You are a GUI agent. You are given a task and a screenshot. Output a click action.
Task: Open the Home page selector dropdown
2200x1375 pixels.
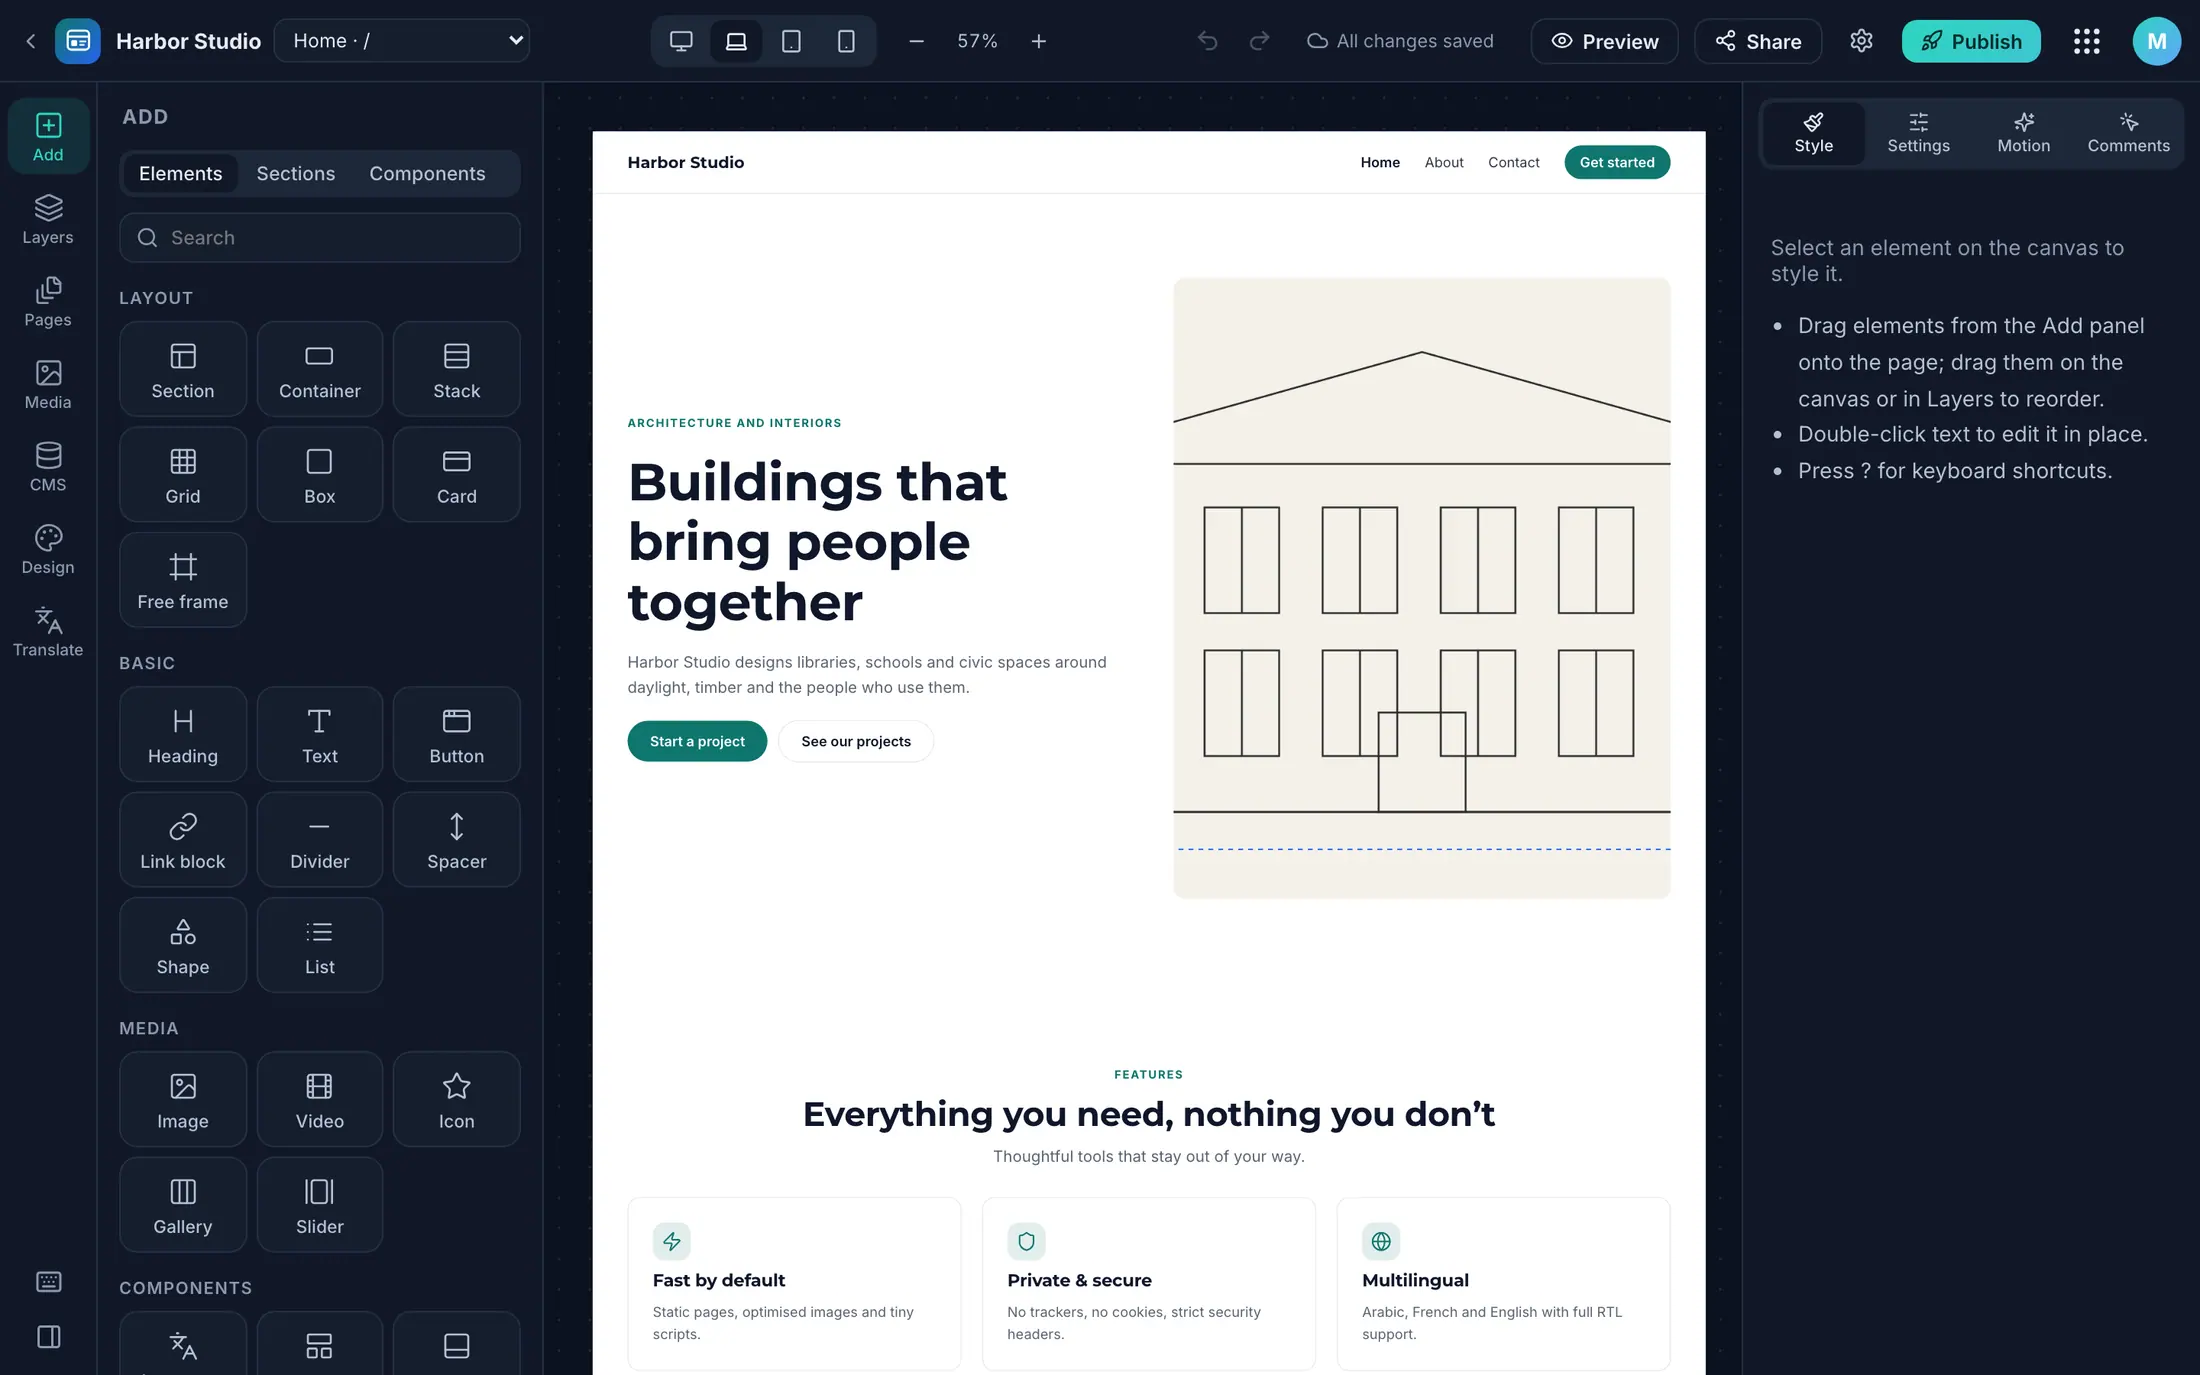[402, 41]
